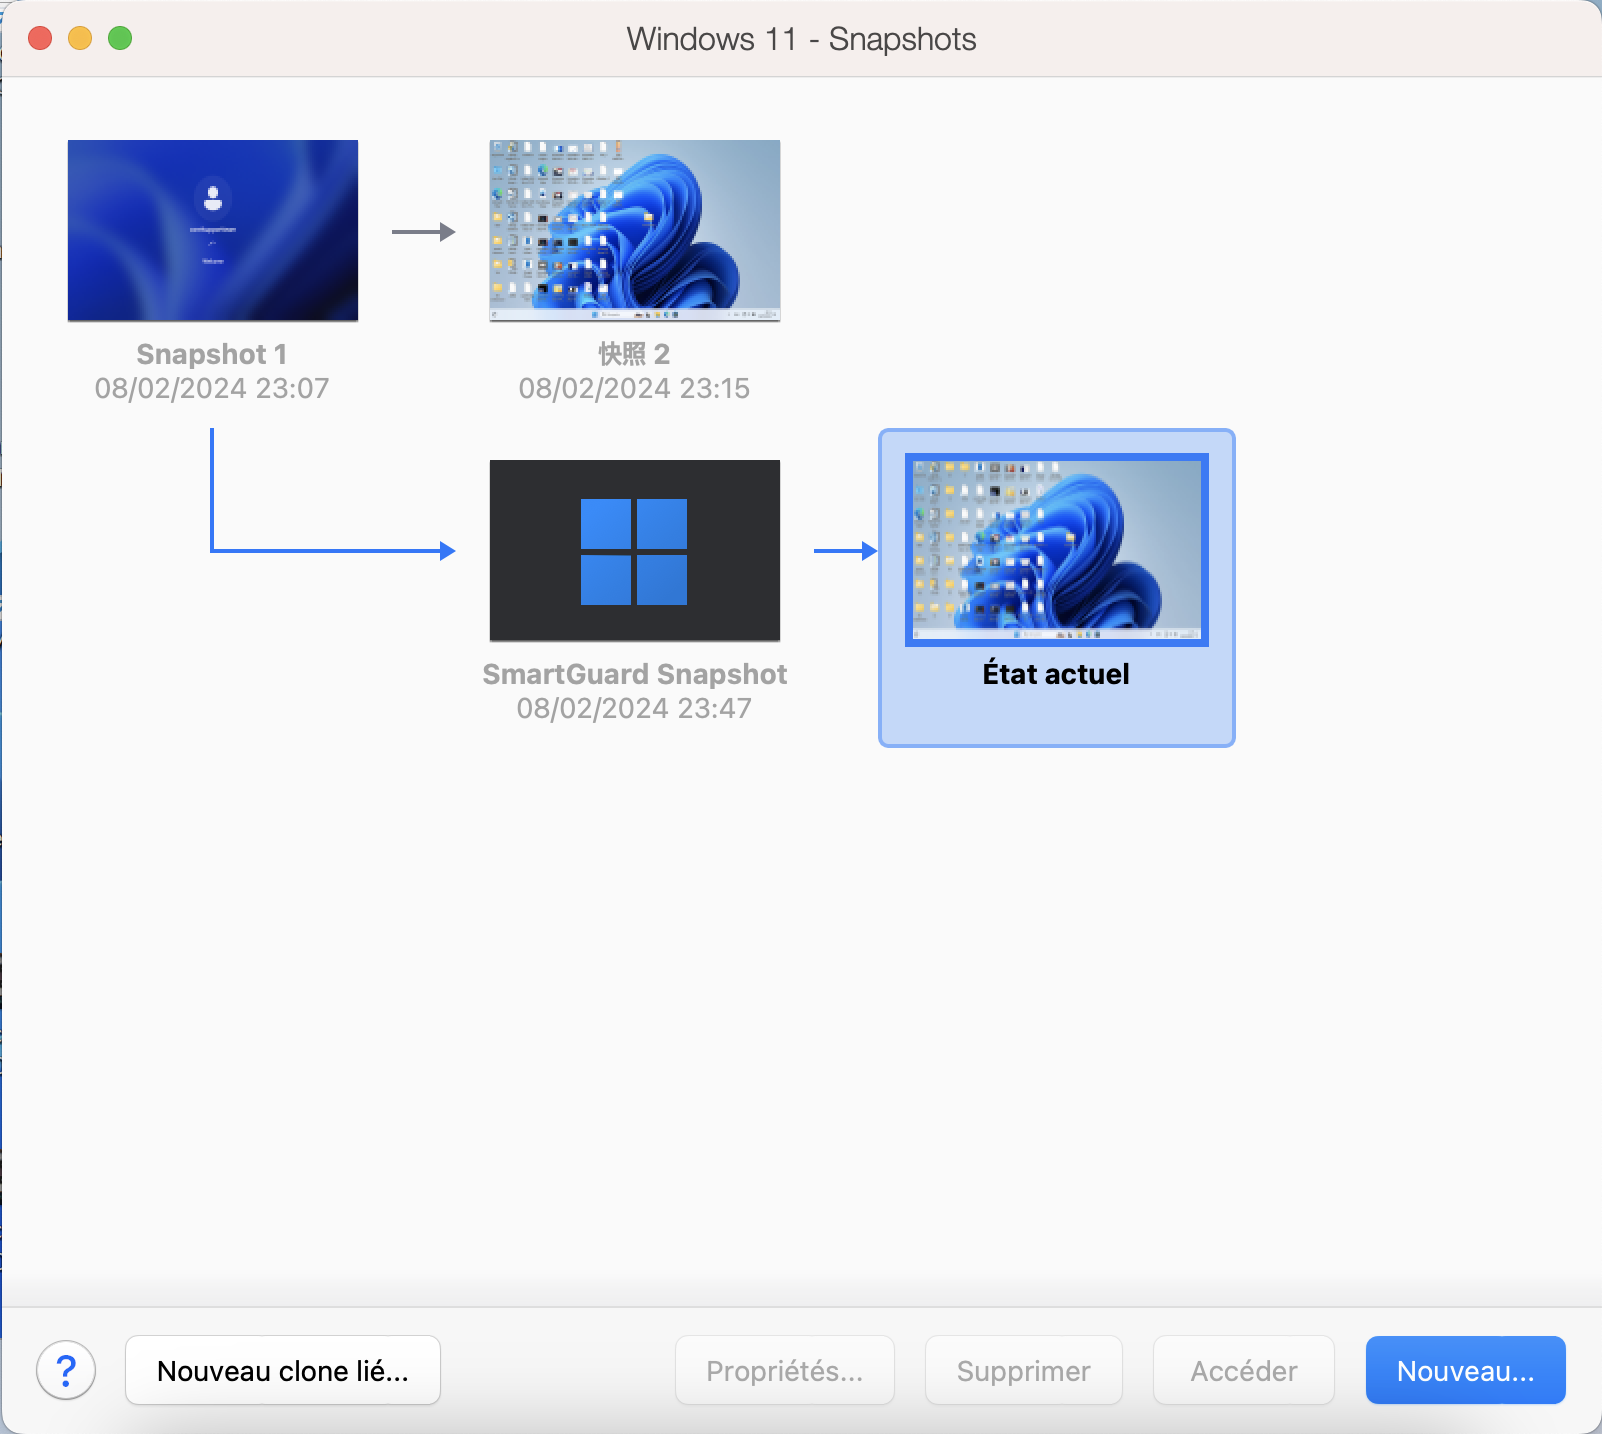Click the 23:15 date under 快照 2
Viewport: 1602px width, 1434px height.
[x=634, y=388]
